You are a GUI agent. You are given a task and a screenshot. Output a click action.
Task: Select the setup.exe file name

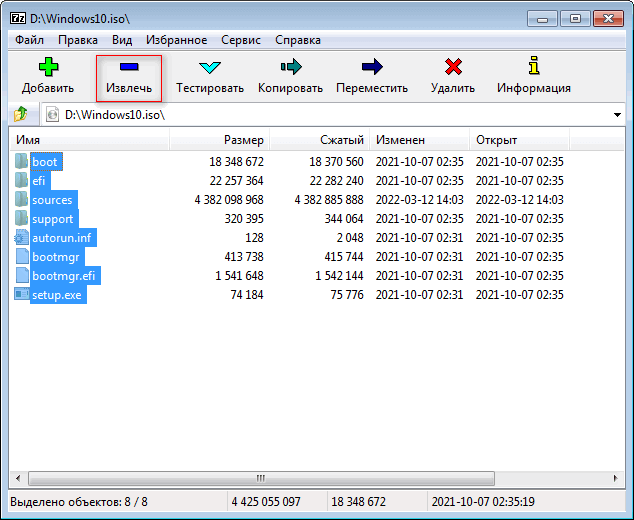(57, 295)
